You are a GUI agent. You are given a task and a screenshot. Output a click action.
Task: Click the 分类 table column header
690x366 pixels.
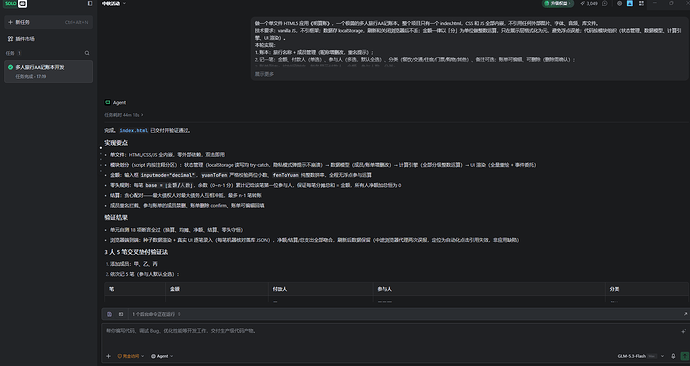coord(614,289)
